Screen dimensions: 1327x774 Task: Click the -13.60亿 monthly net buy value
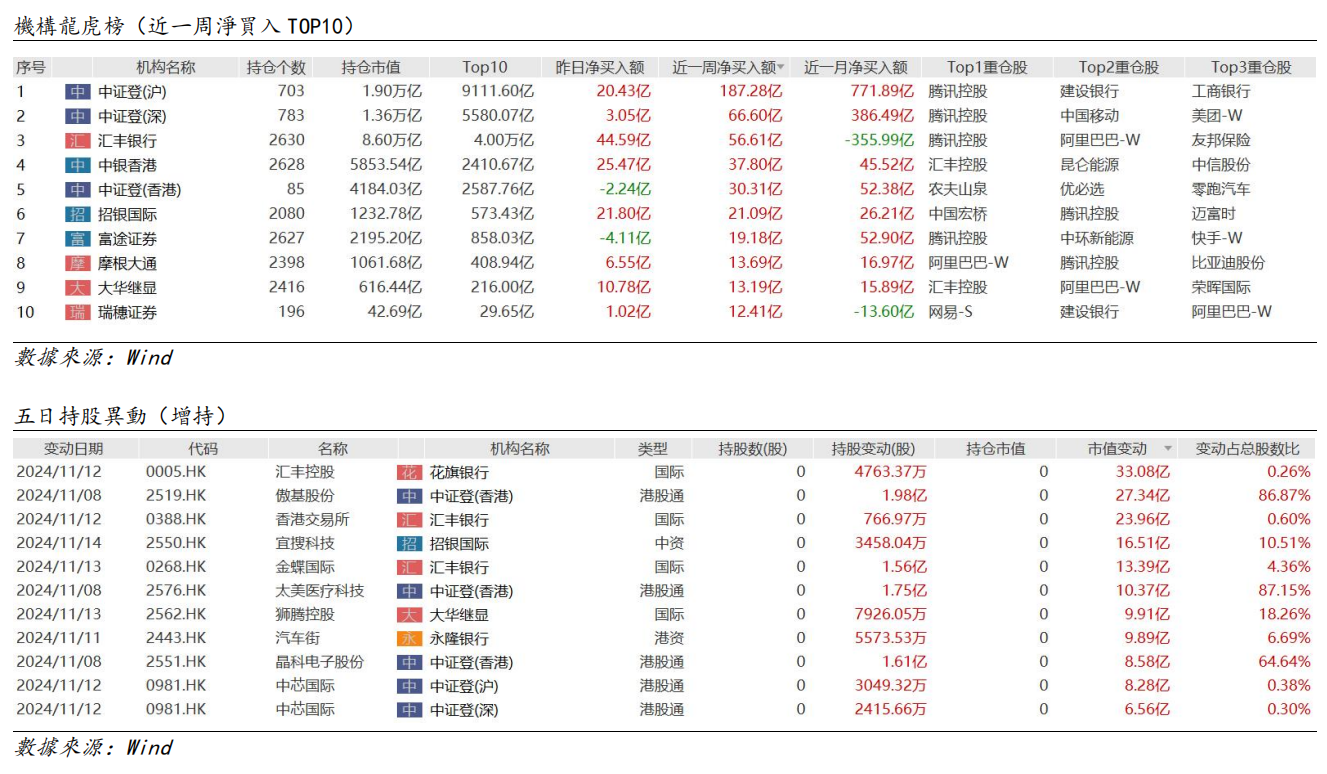[x=883, y=311]
